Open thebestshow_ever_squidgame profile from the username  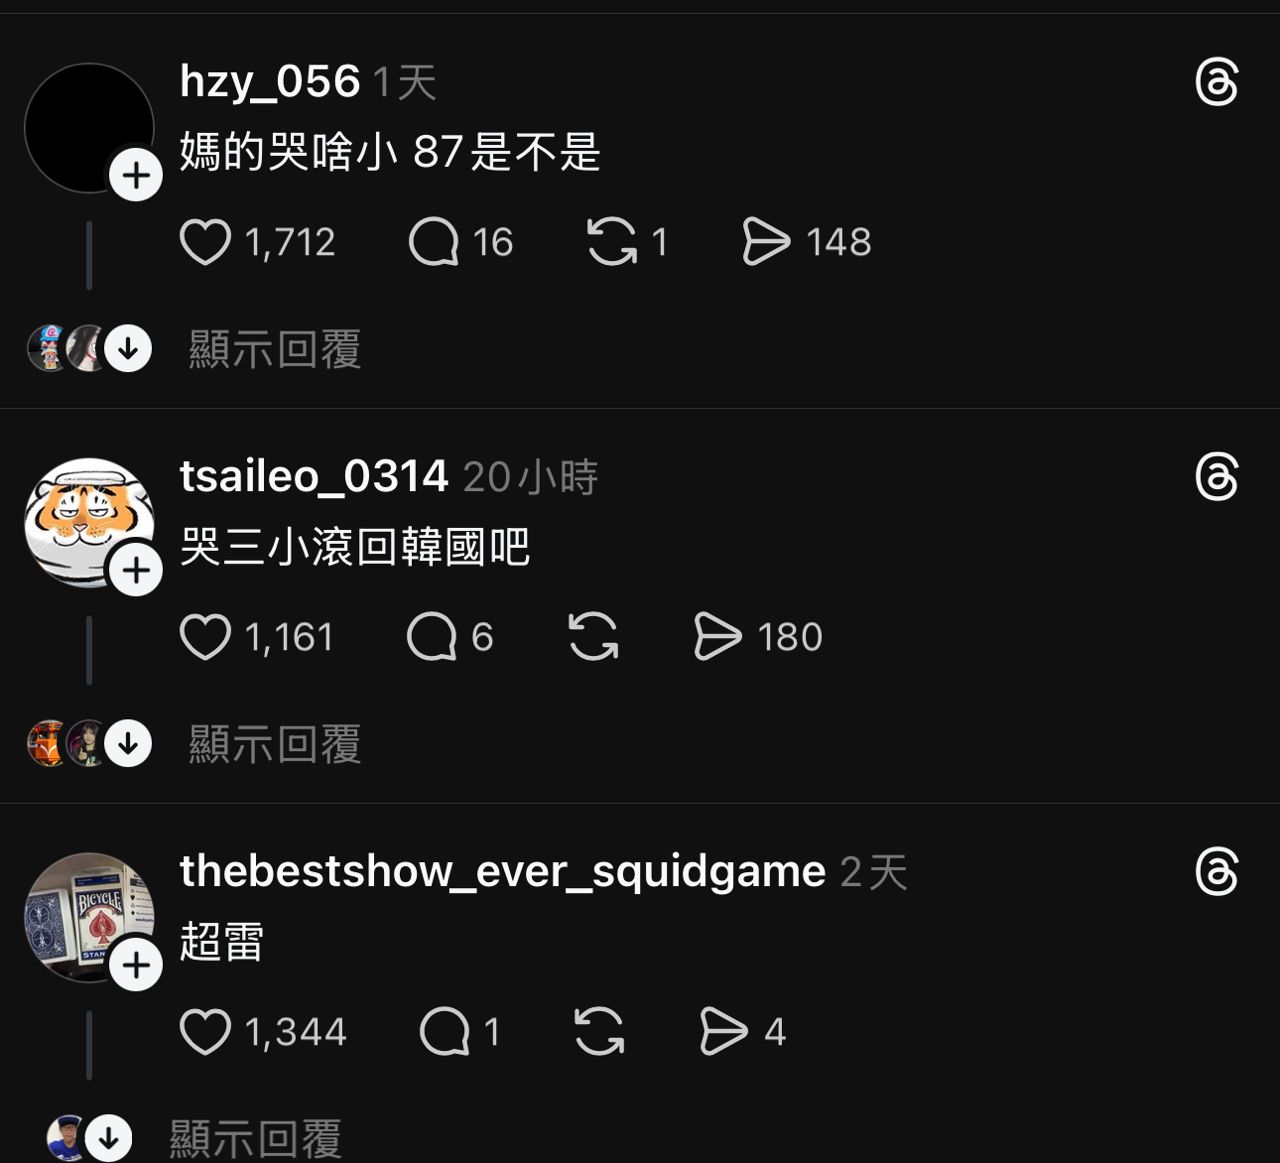503,872
